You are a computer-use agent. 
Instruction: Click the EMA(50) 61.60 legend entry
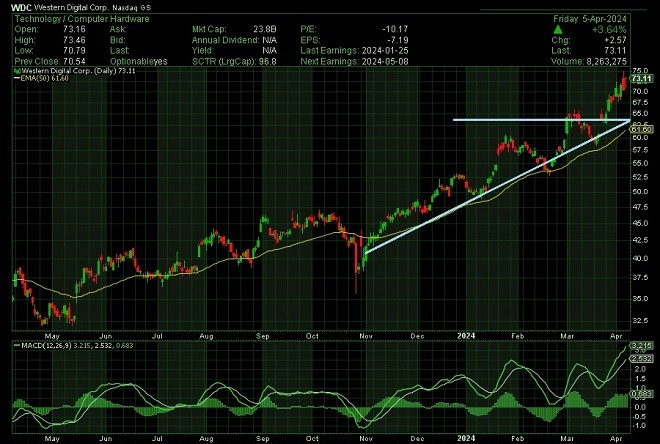pos(41,78)
